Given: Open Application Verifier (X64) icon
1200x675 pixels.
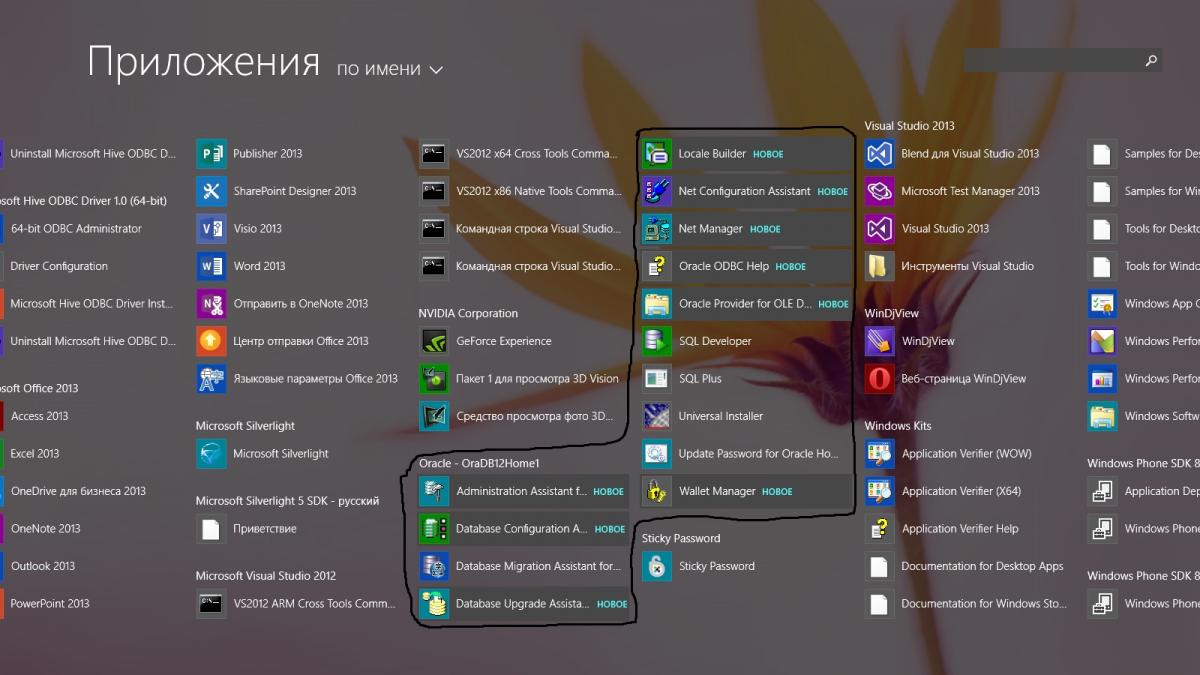Looking at the screenshot, I should point(879,491).
